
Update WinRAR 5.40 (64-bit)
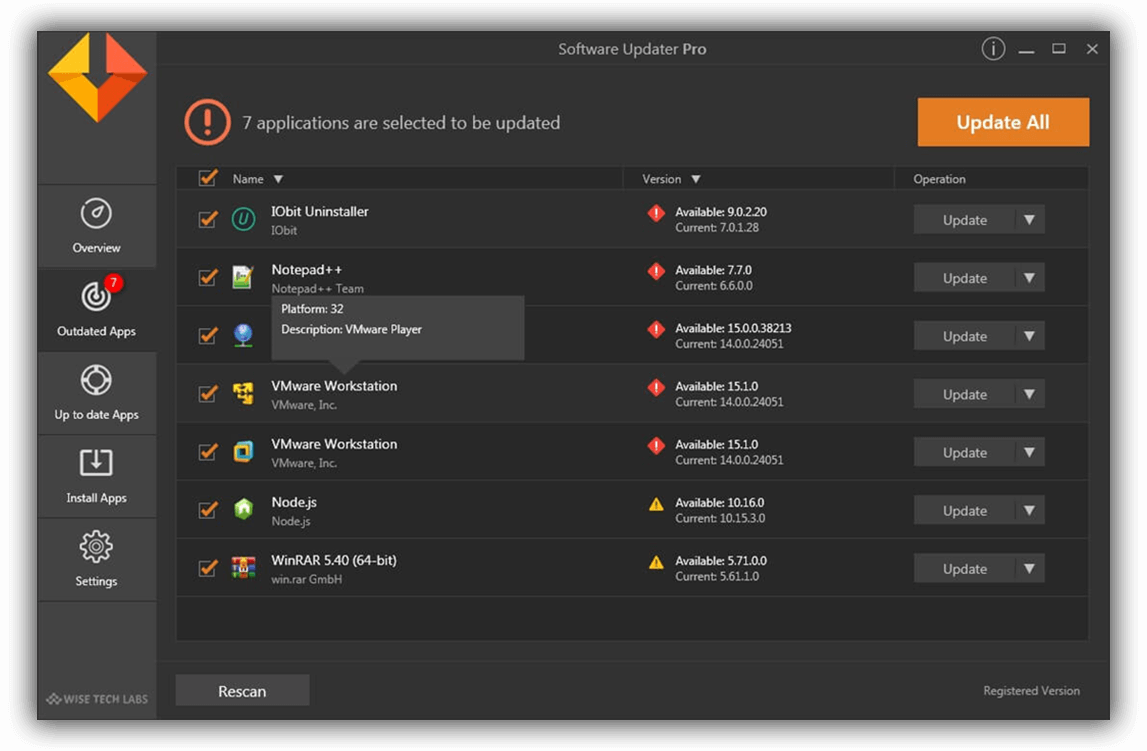[964, 569]
